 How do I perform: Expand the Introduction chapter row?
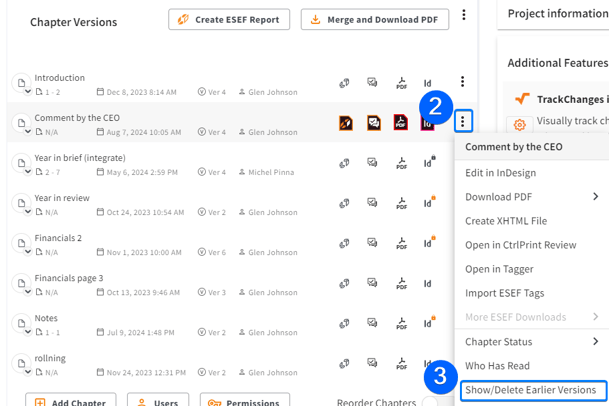tap(28, 91)
